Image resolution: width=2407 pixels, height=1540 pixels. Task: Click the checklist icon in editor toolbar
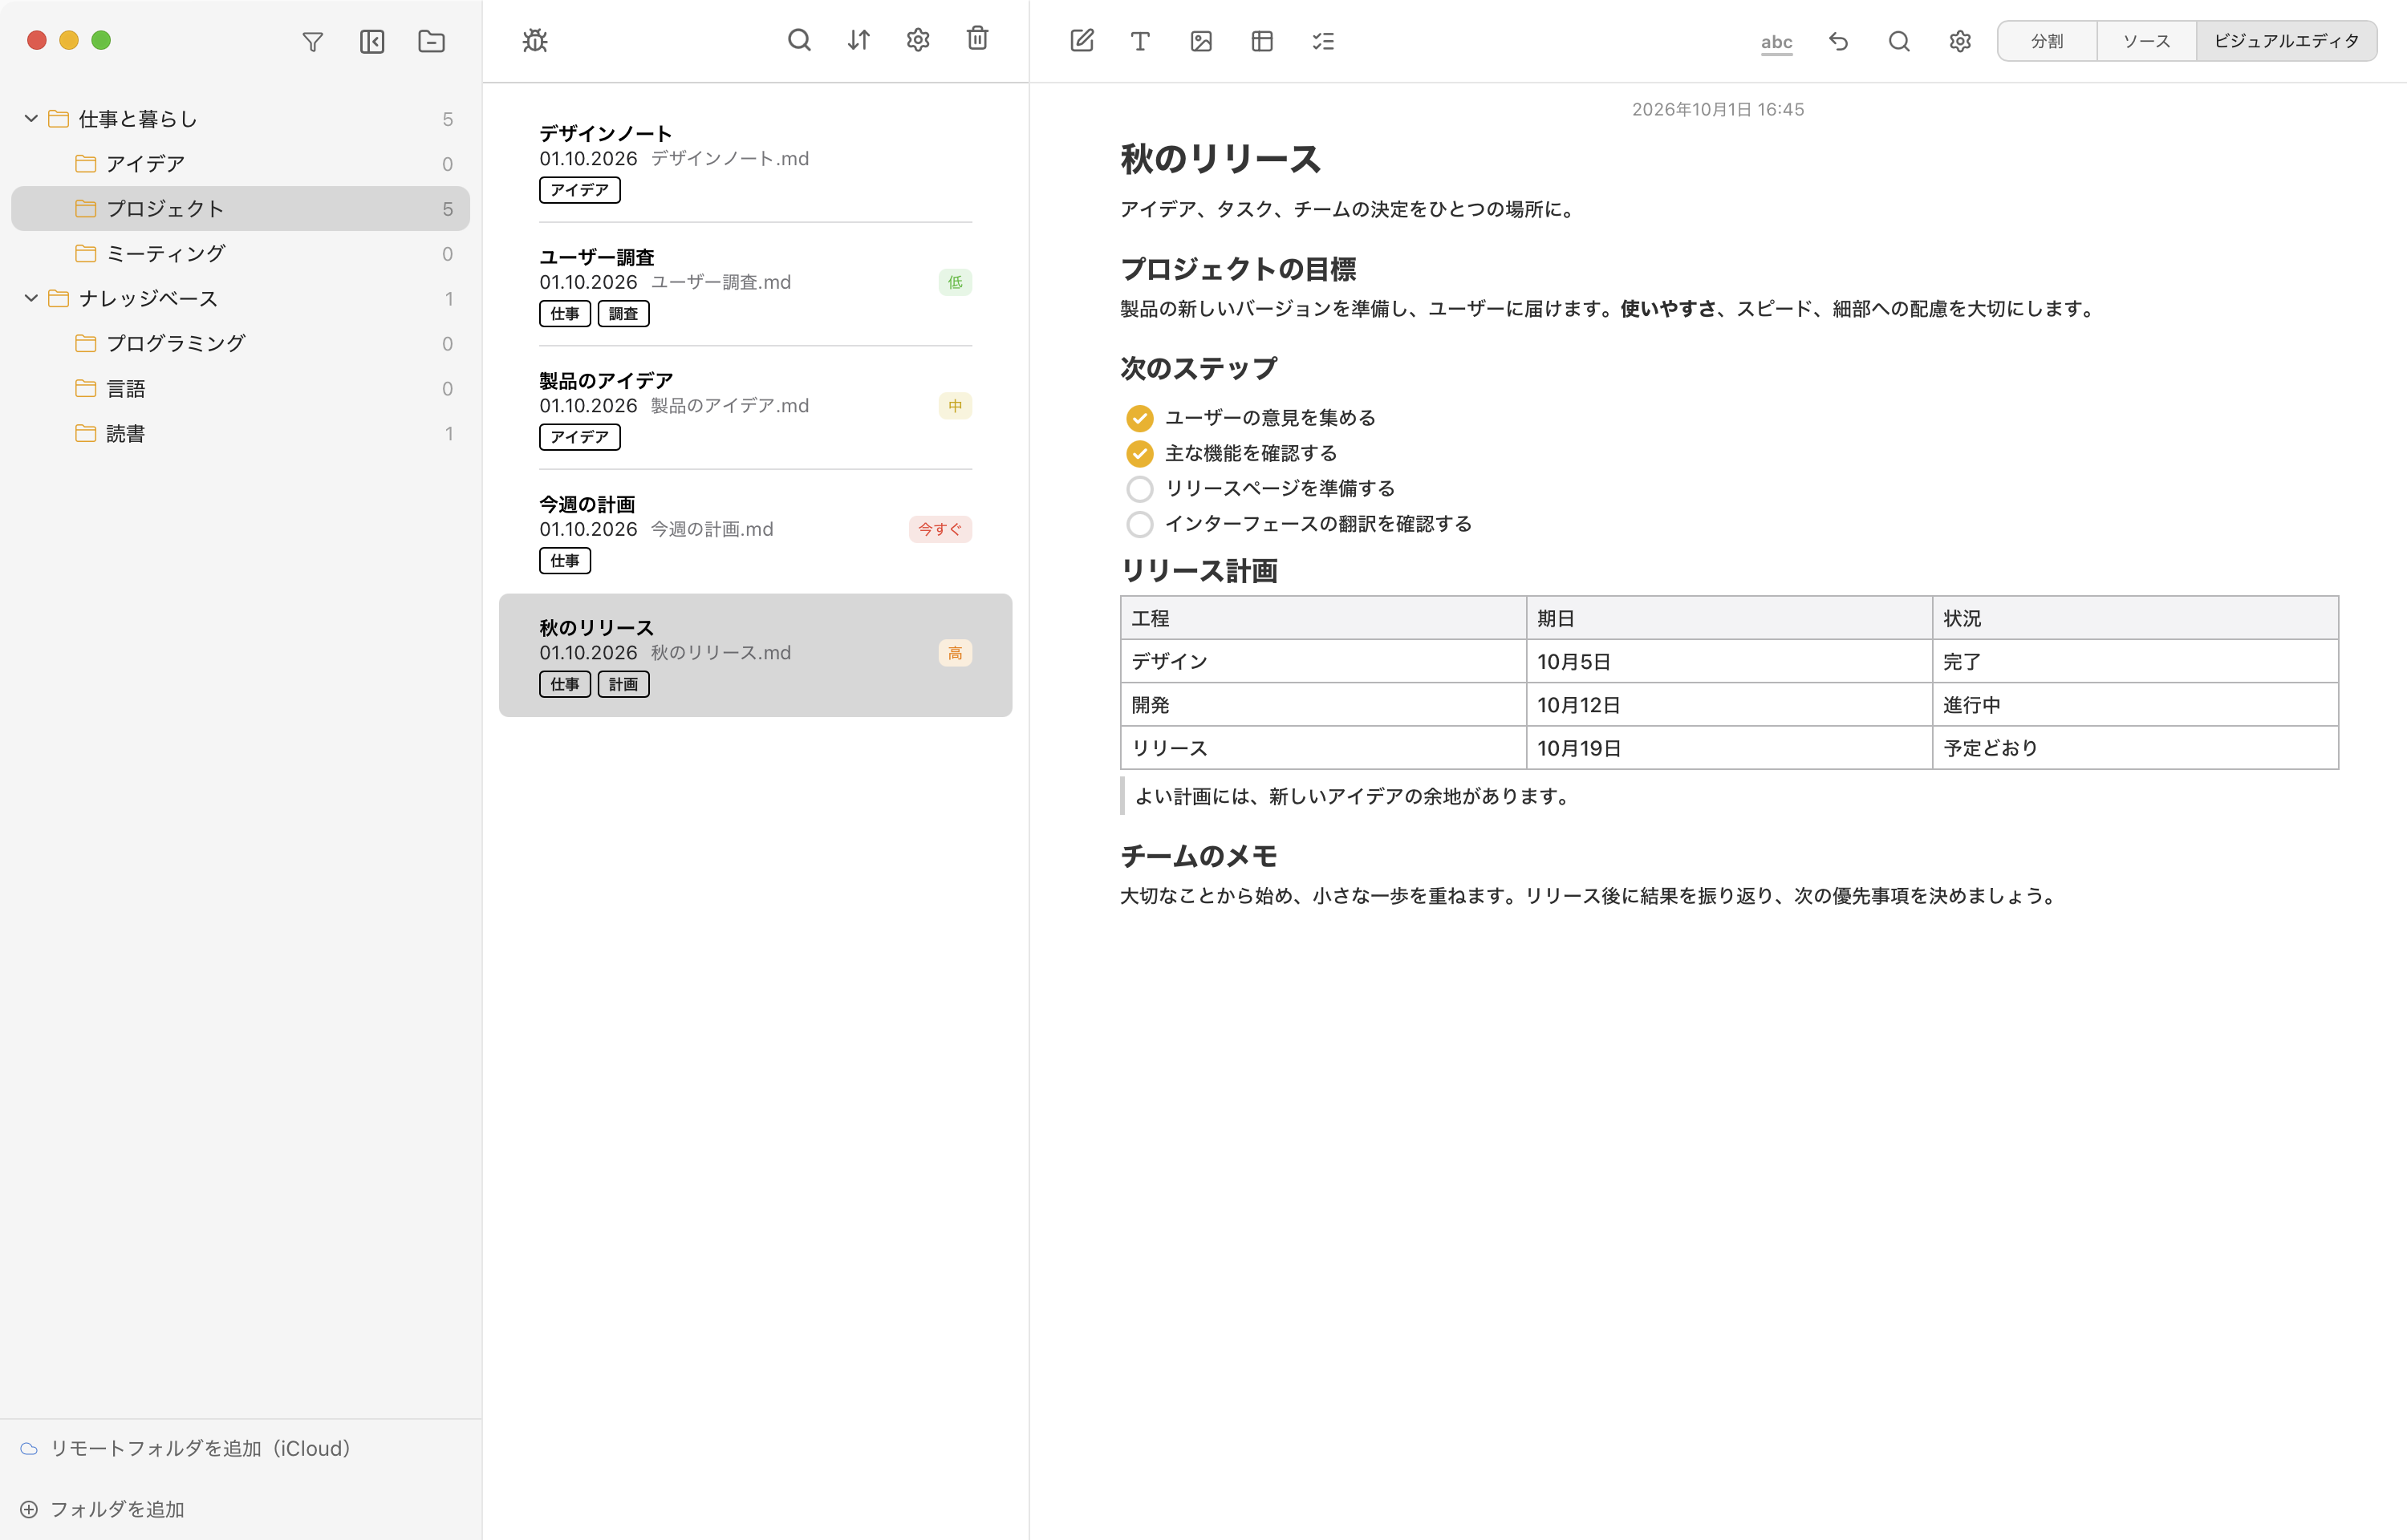click(x=1323, y=41)
